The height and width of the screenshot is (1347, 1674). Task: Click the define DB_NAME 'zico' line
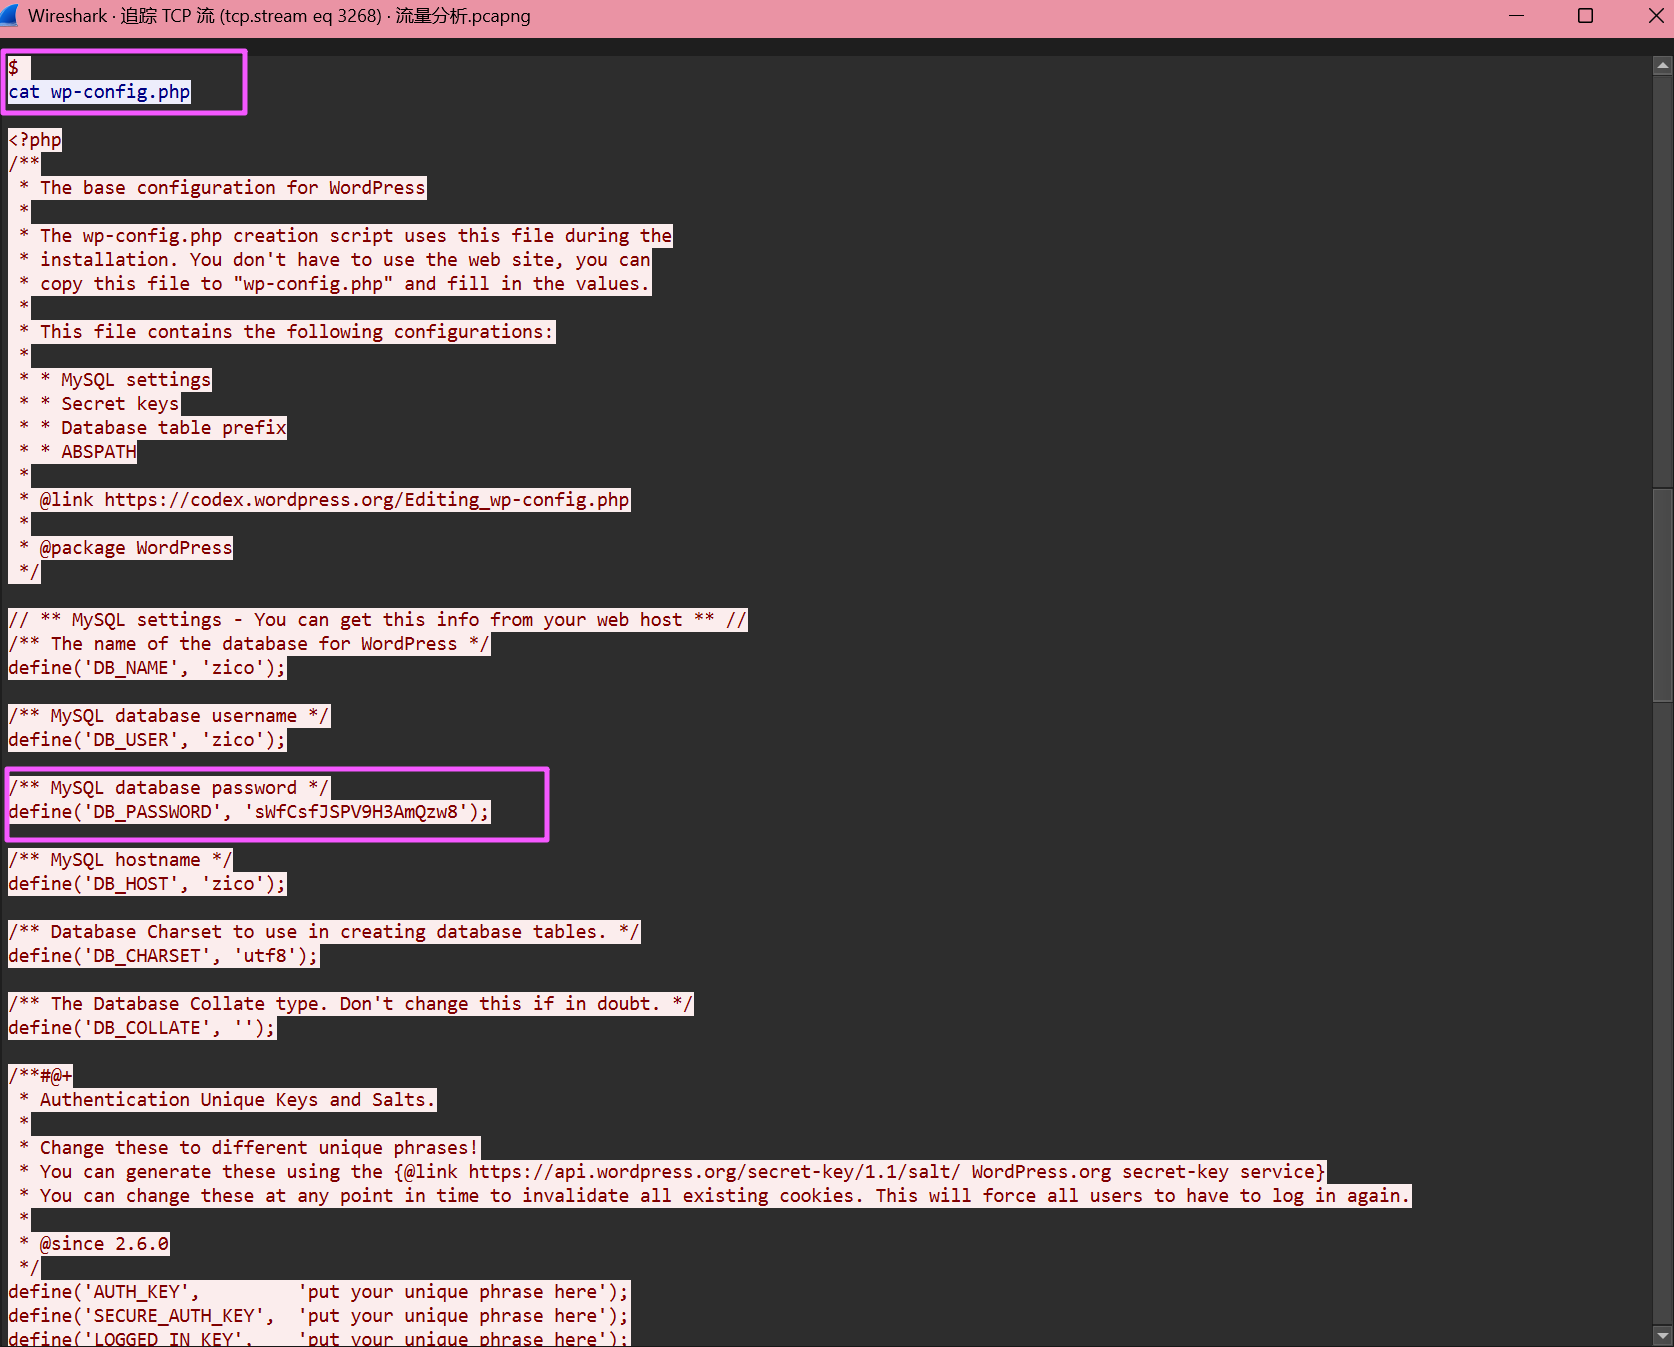[x=147, y=668]
